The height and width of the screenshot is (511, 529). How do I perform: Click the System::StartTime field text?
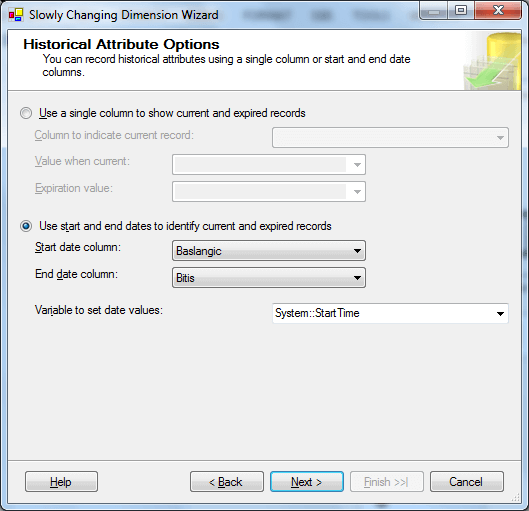point(317,313)
